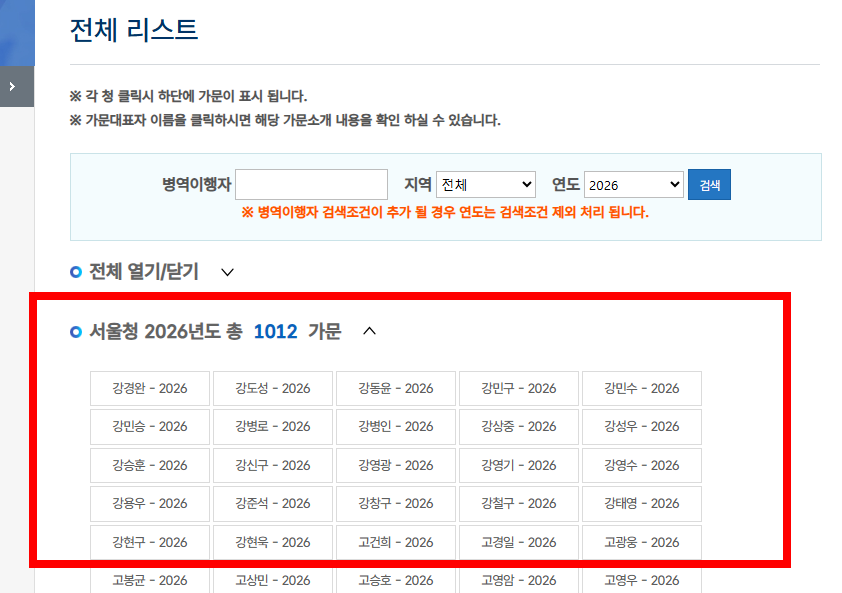Open 강민구 - 2026 family entry
The width and height of the screenshot is (842, 593).
click(519, 388)
